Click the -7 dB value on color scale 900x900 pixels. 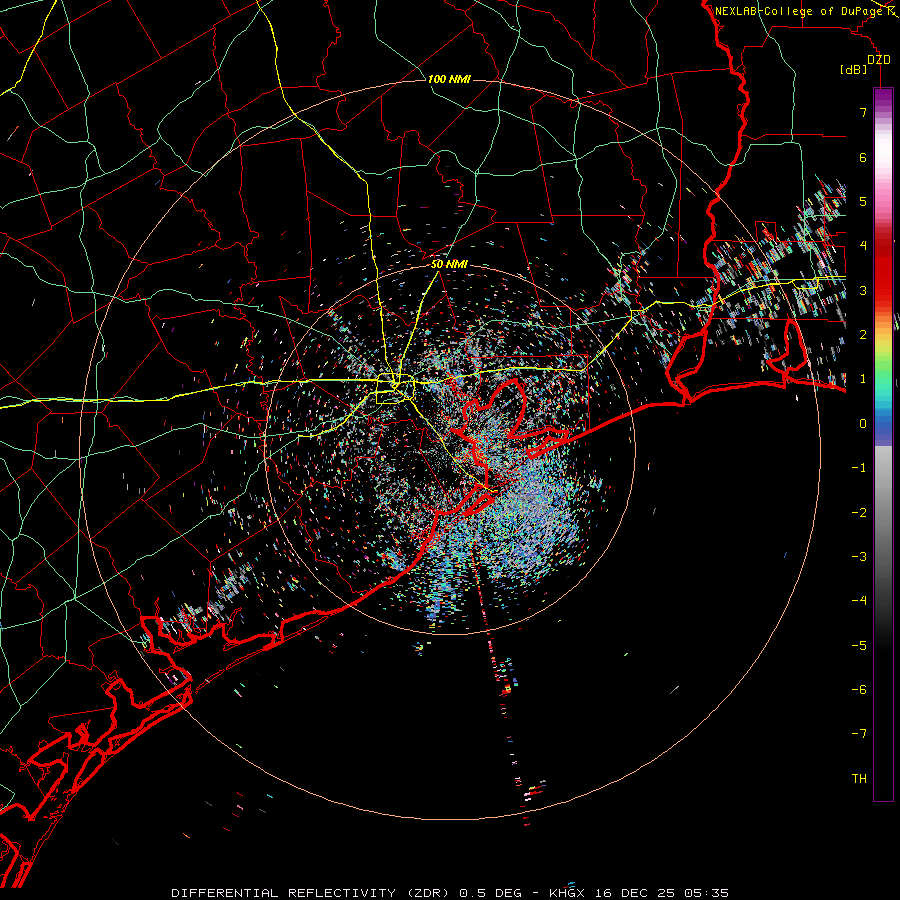click(x=859, y=734)
